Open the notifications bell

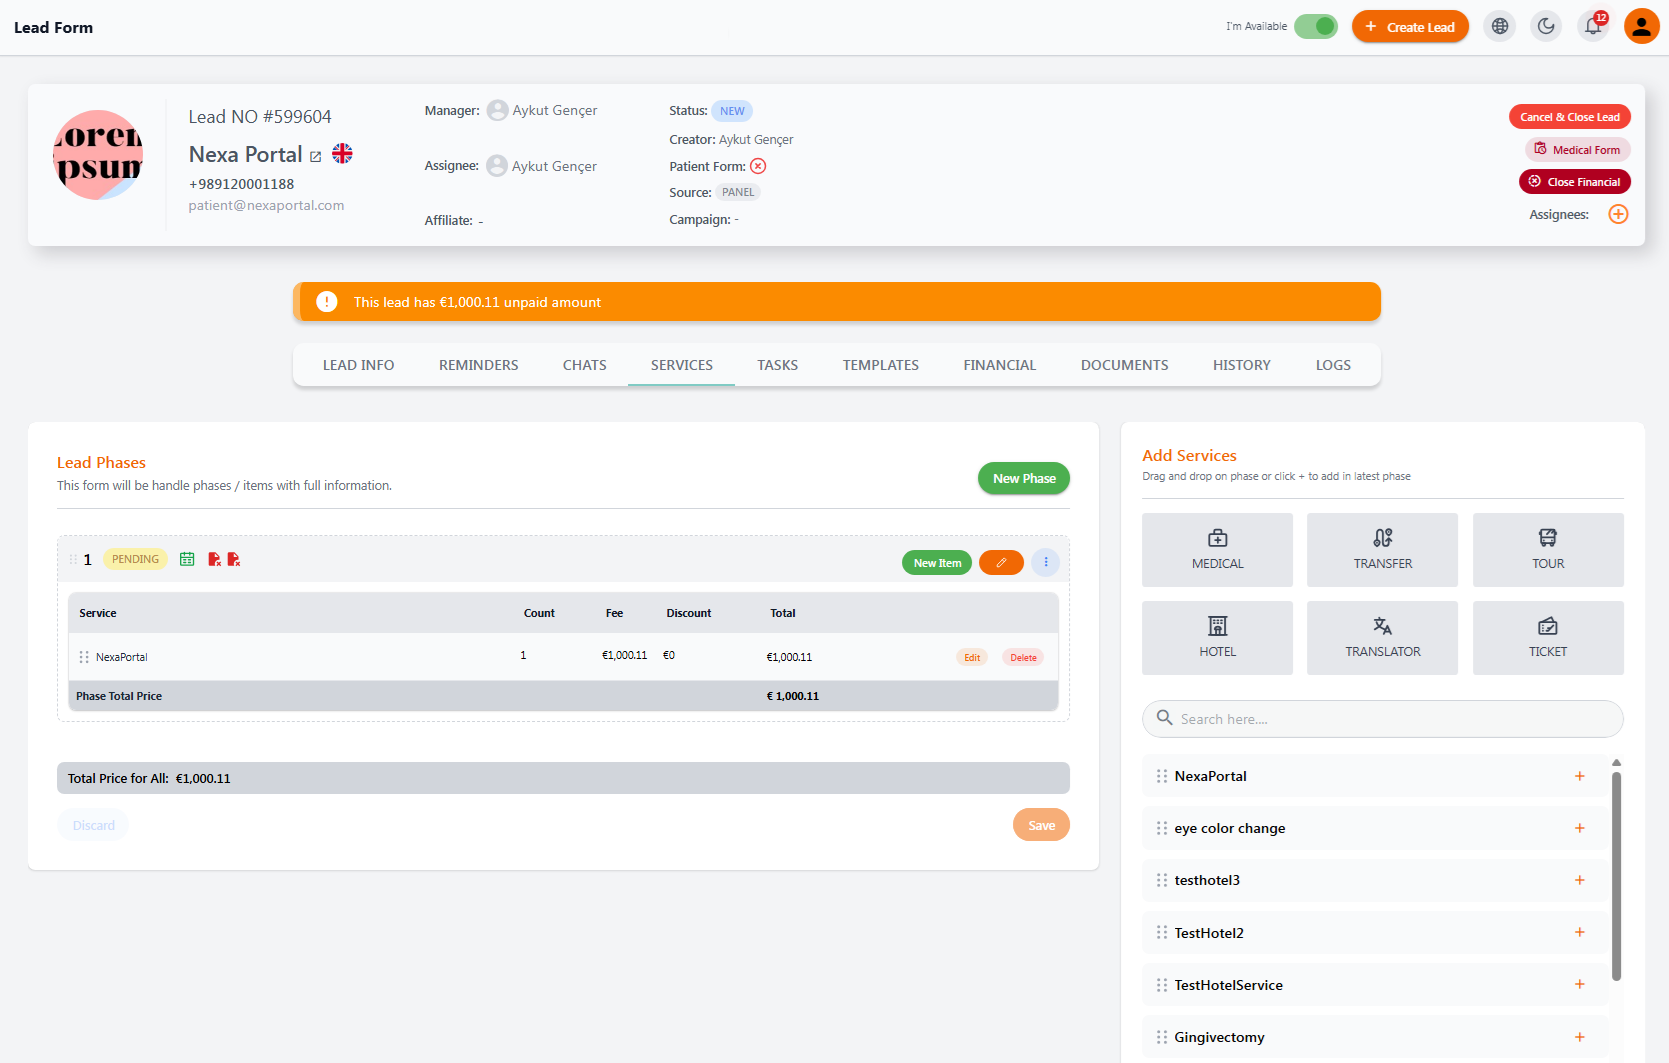pyautogui.click(x=1594, y=27)
